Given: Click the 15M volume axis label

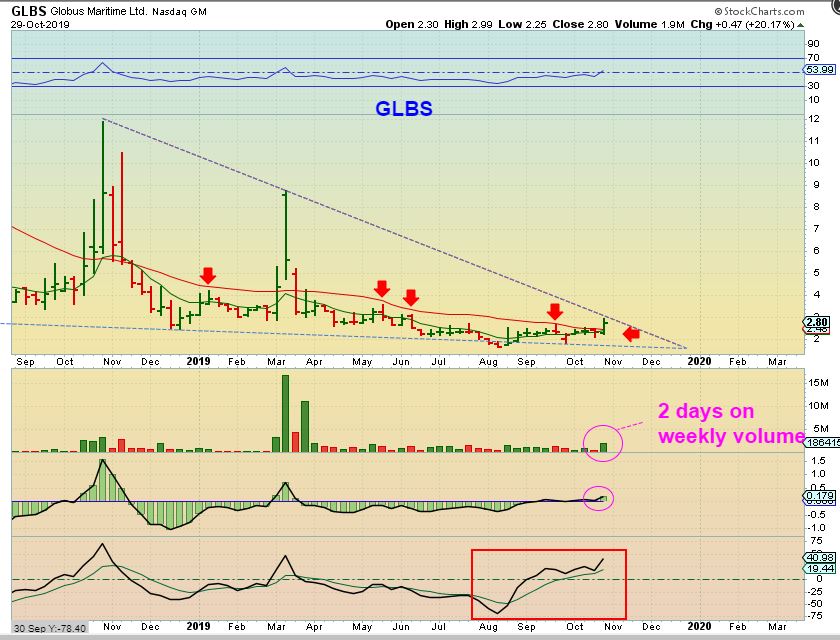Looking at the screenshot, I should [818, 383].
